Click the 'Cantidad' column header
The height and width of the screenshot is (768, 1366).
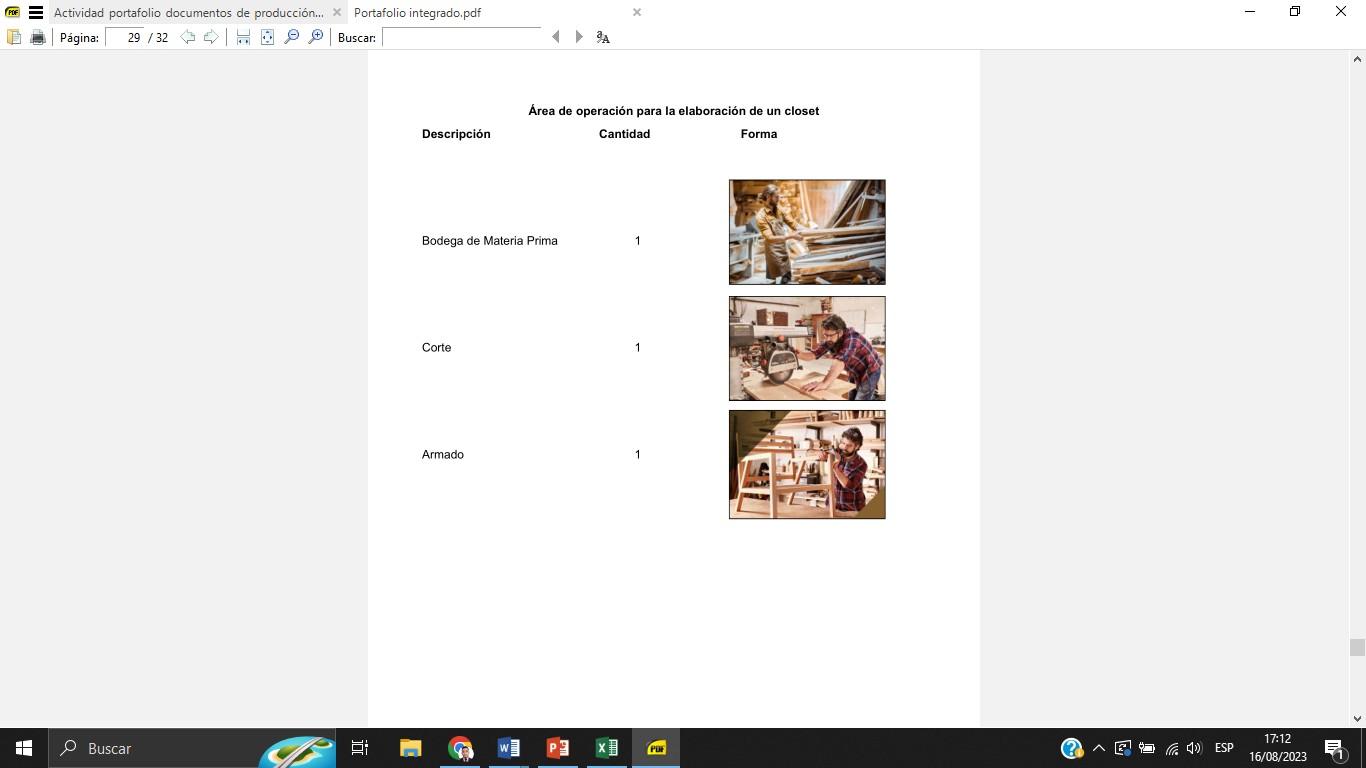pos(624,134)
